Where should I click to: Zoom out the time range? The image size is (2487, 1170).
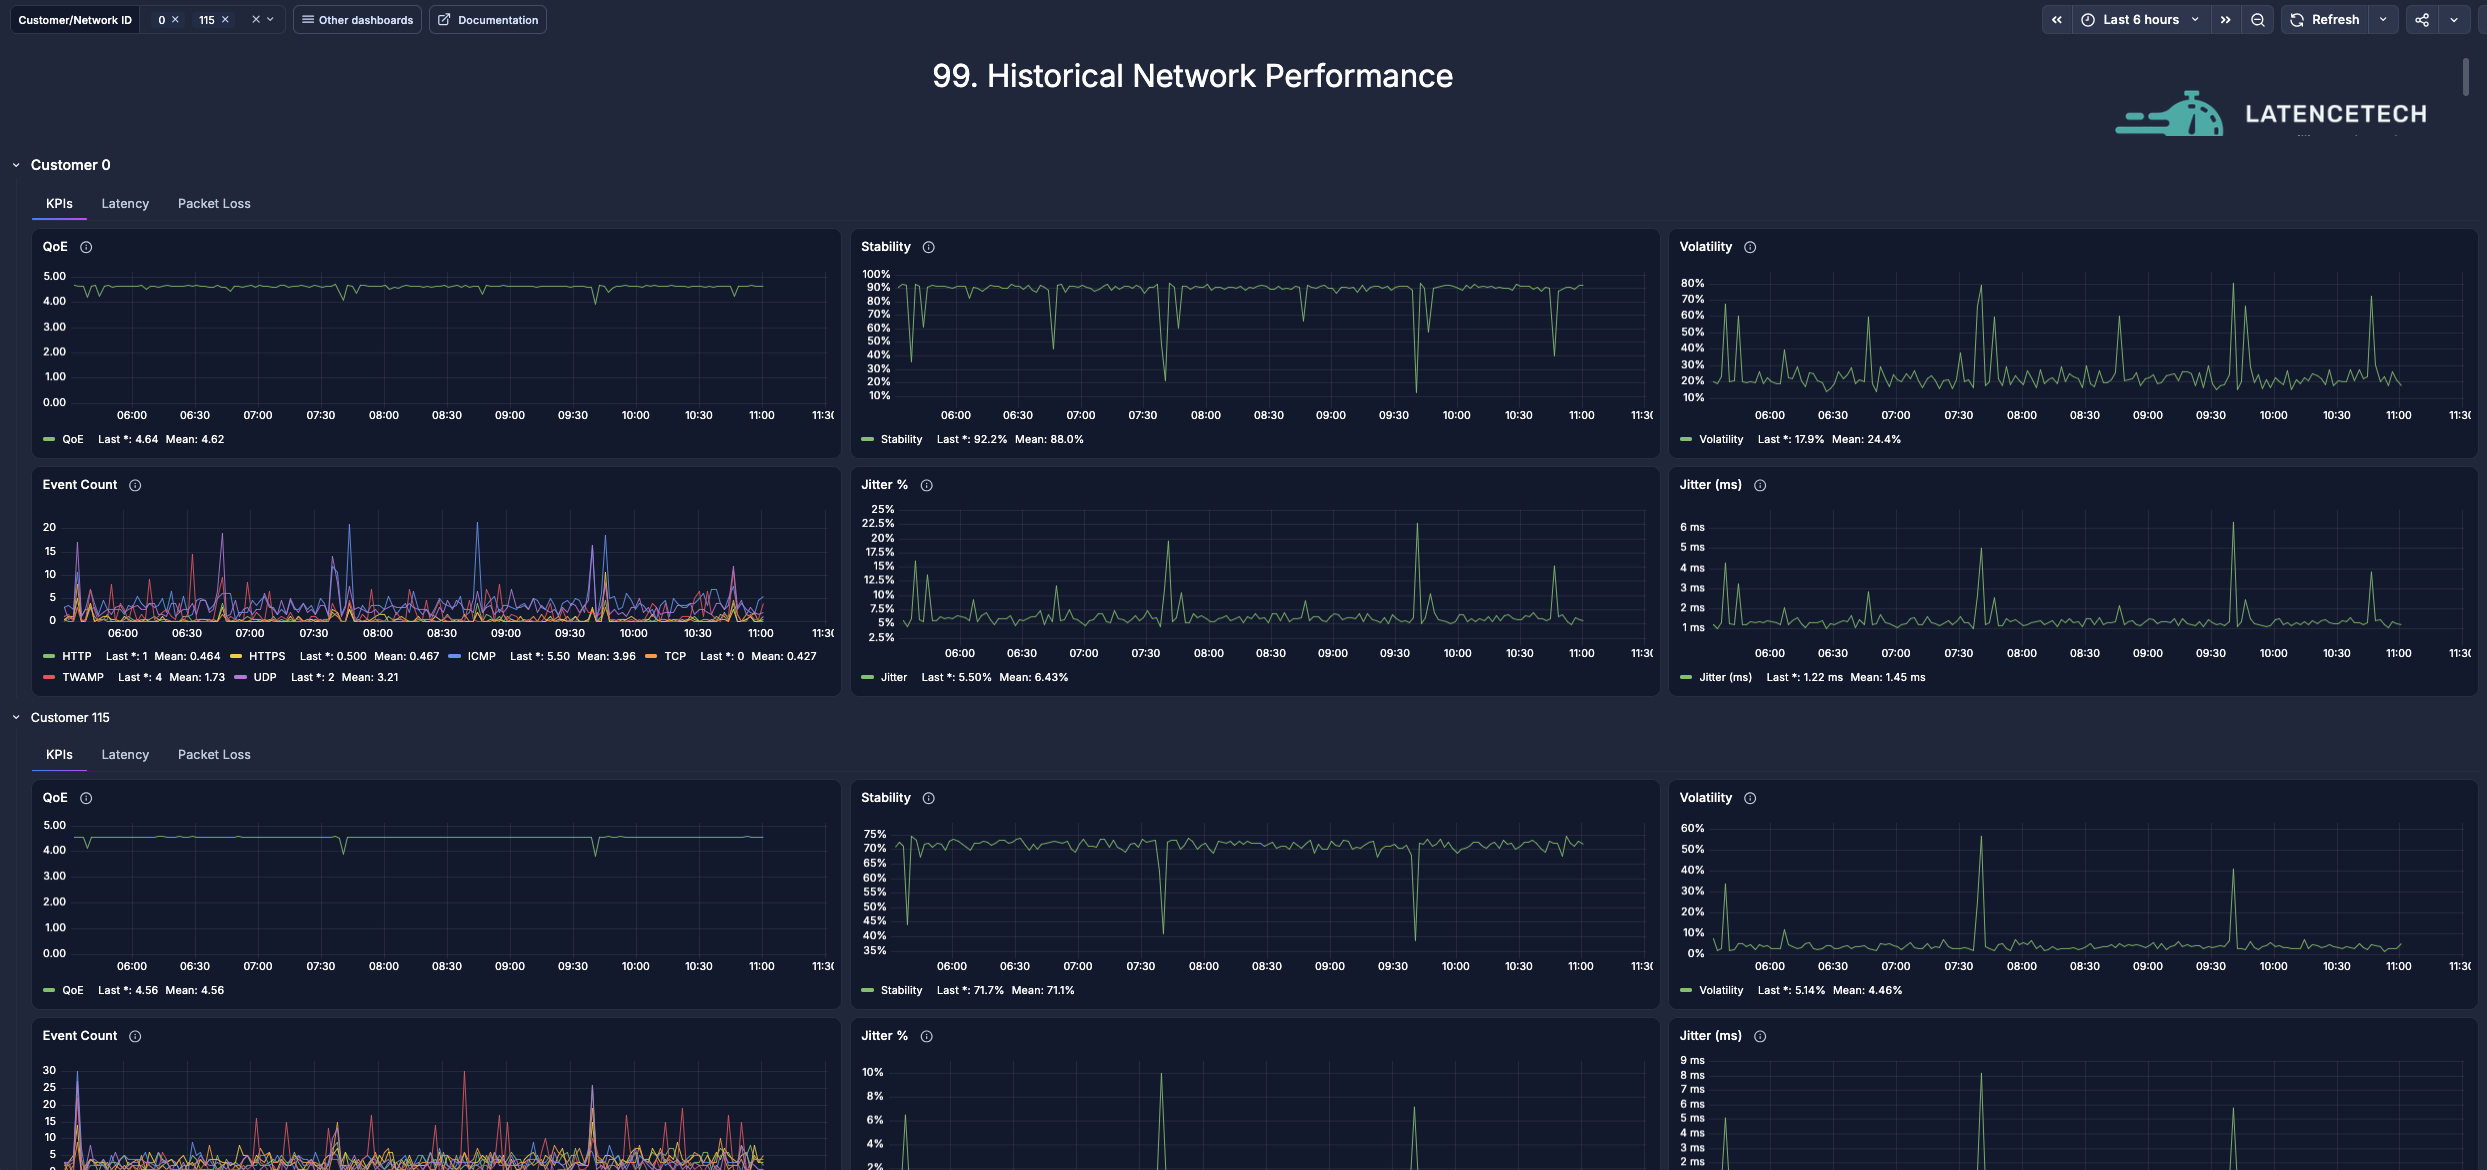[2258, 20]
